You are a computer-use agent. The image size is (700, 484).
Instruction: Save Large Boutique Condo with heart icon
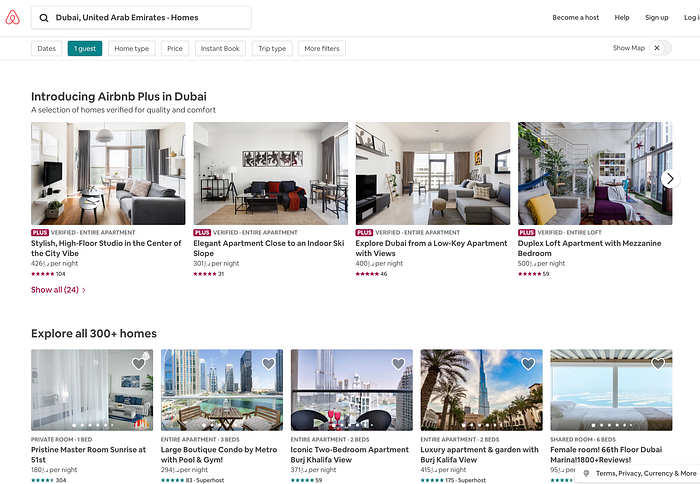[x=268, y=364]
